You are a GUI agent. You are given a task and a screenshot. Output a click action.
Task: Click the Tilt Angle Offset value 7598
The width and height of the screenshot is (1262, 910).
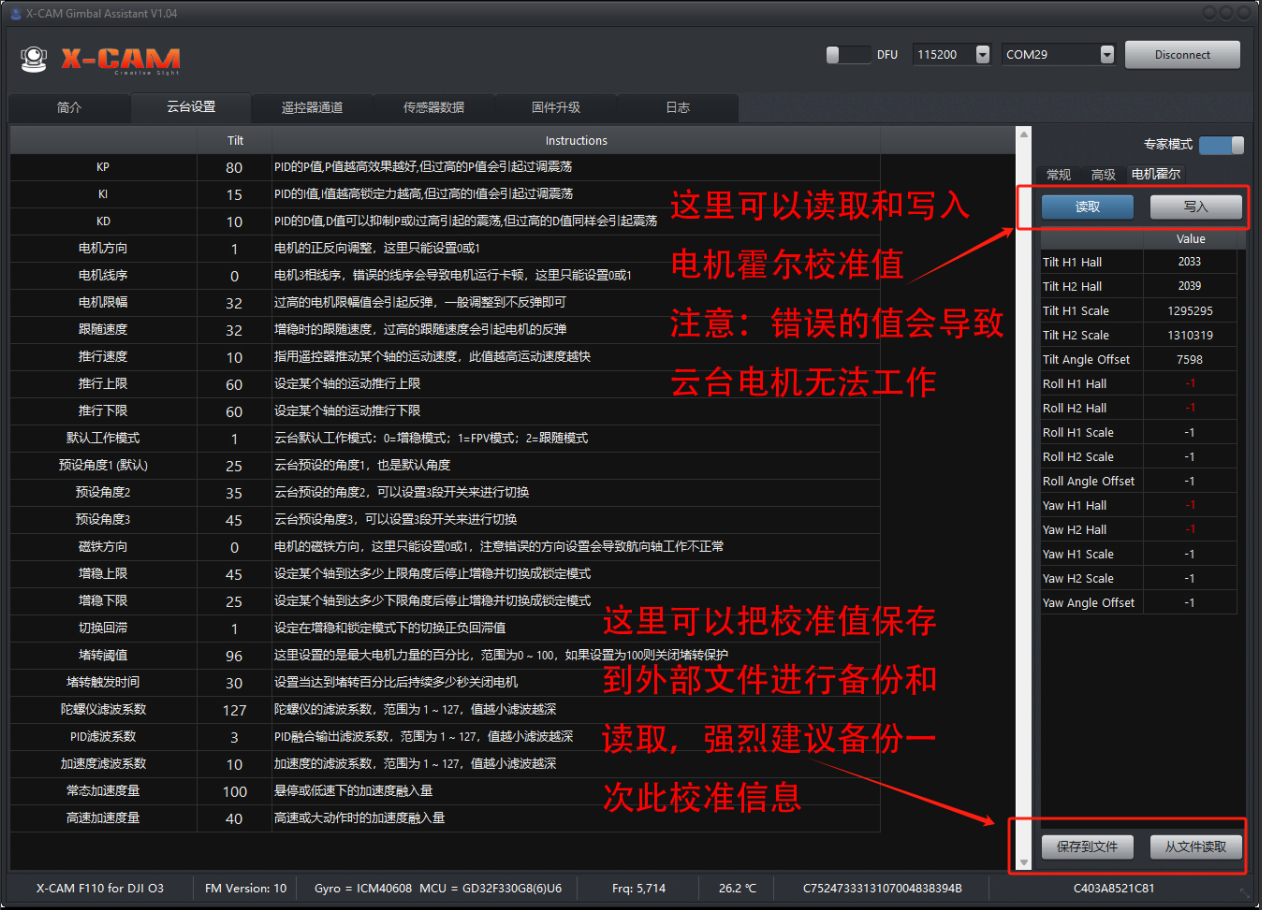(x=1189, y=359)
